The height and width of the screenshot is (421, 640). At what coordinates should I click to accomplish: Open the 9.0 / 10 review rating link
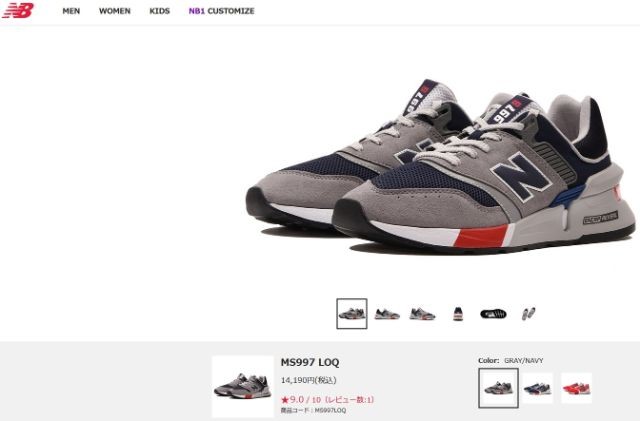[327, 399]
